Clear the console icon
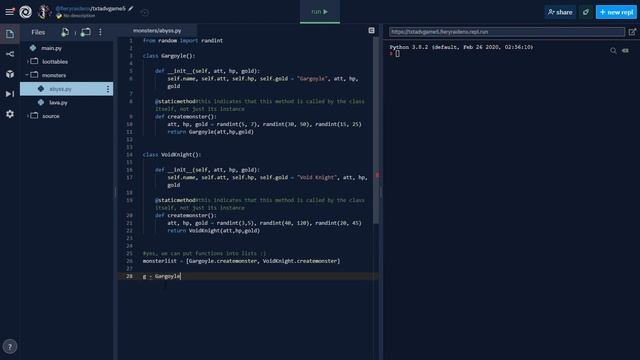 (625, 51)
